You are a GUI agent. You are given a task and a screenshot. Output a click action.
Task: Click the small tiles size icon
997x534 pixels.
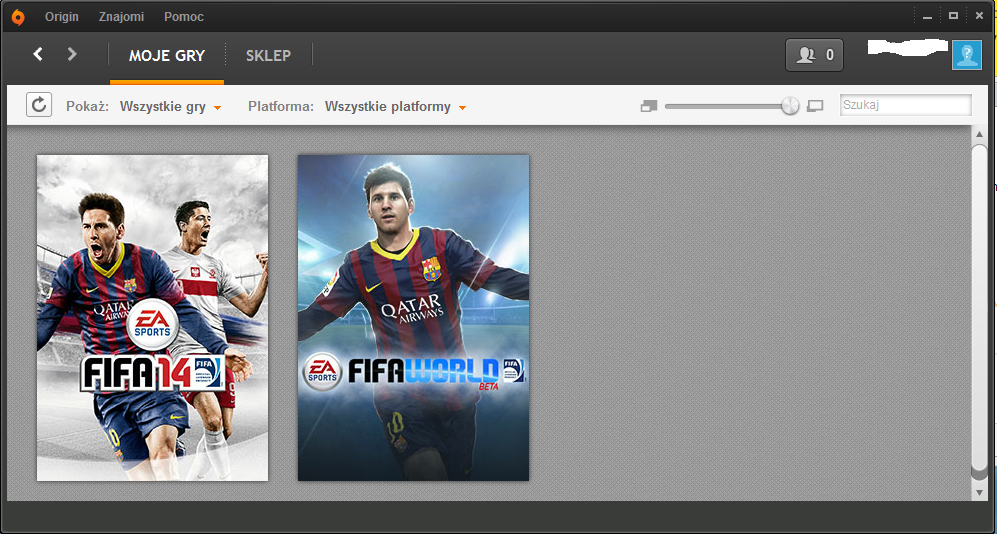(x=649, y=106)
